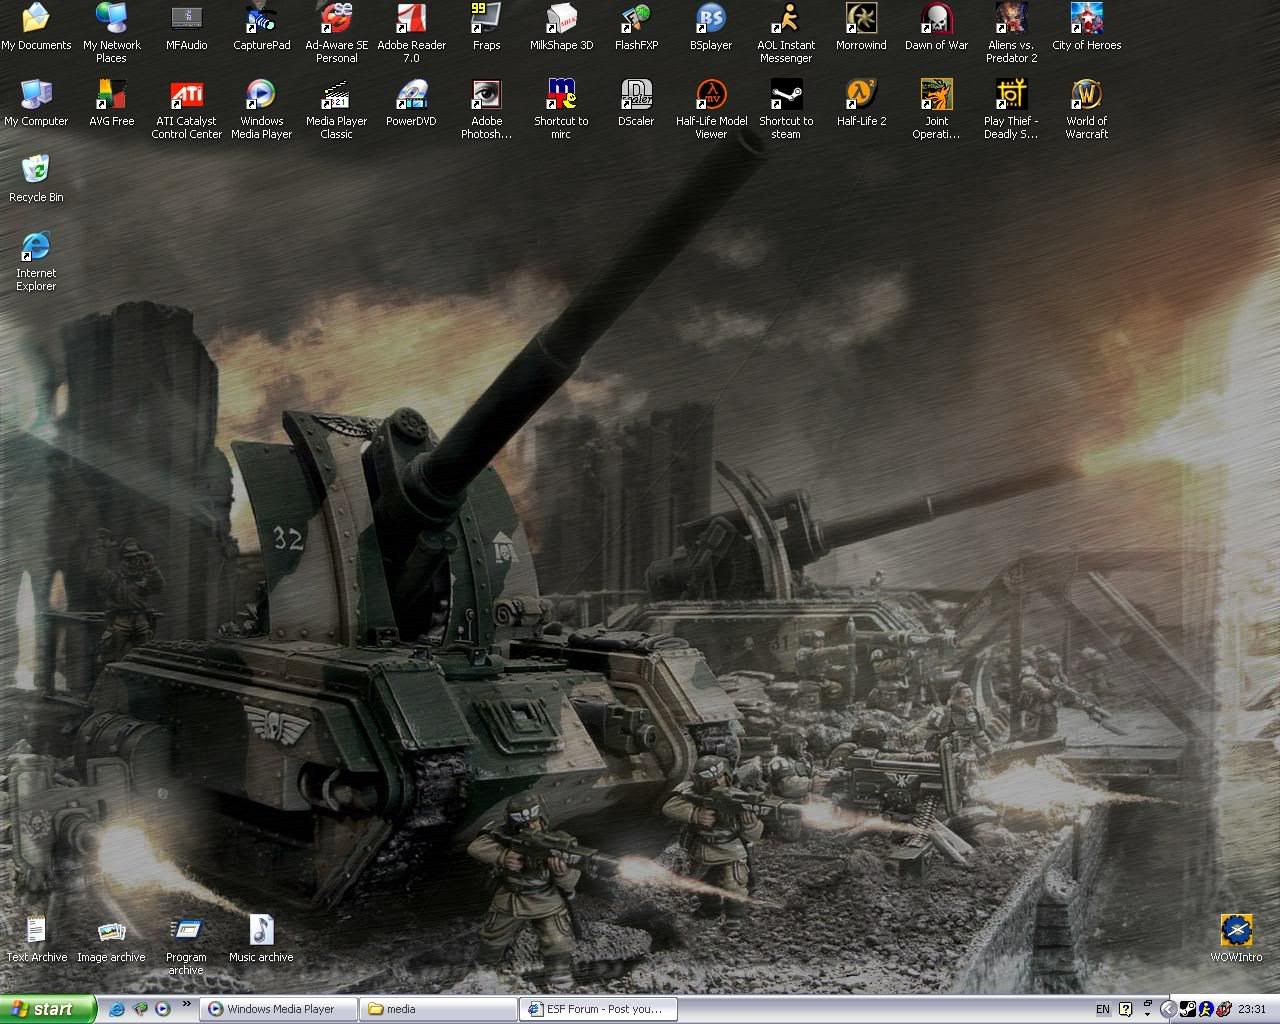Image resolution: width=1280 pixels, height=1024 pixels.
Task: Launch Play Thief - Deadly Shadows
Action: coord(1011,109)
